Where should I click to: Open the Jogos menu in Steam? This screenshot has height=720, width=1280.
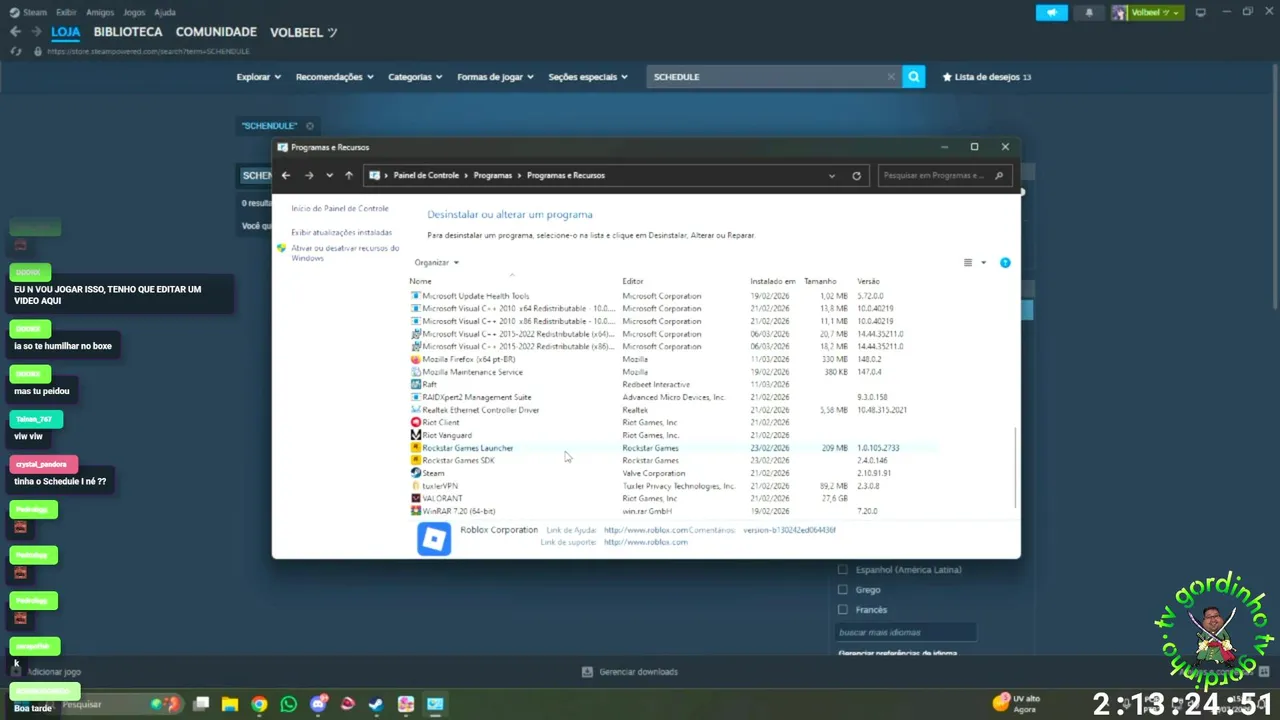click(134, 12)
